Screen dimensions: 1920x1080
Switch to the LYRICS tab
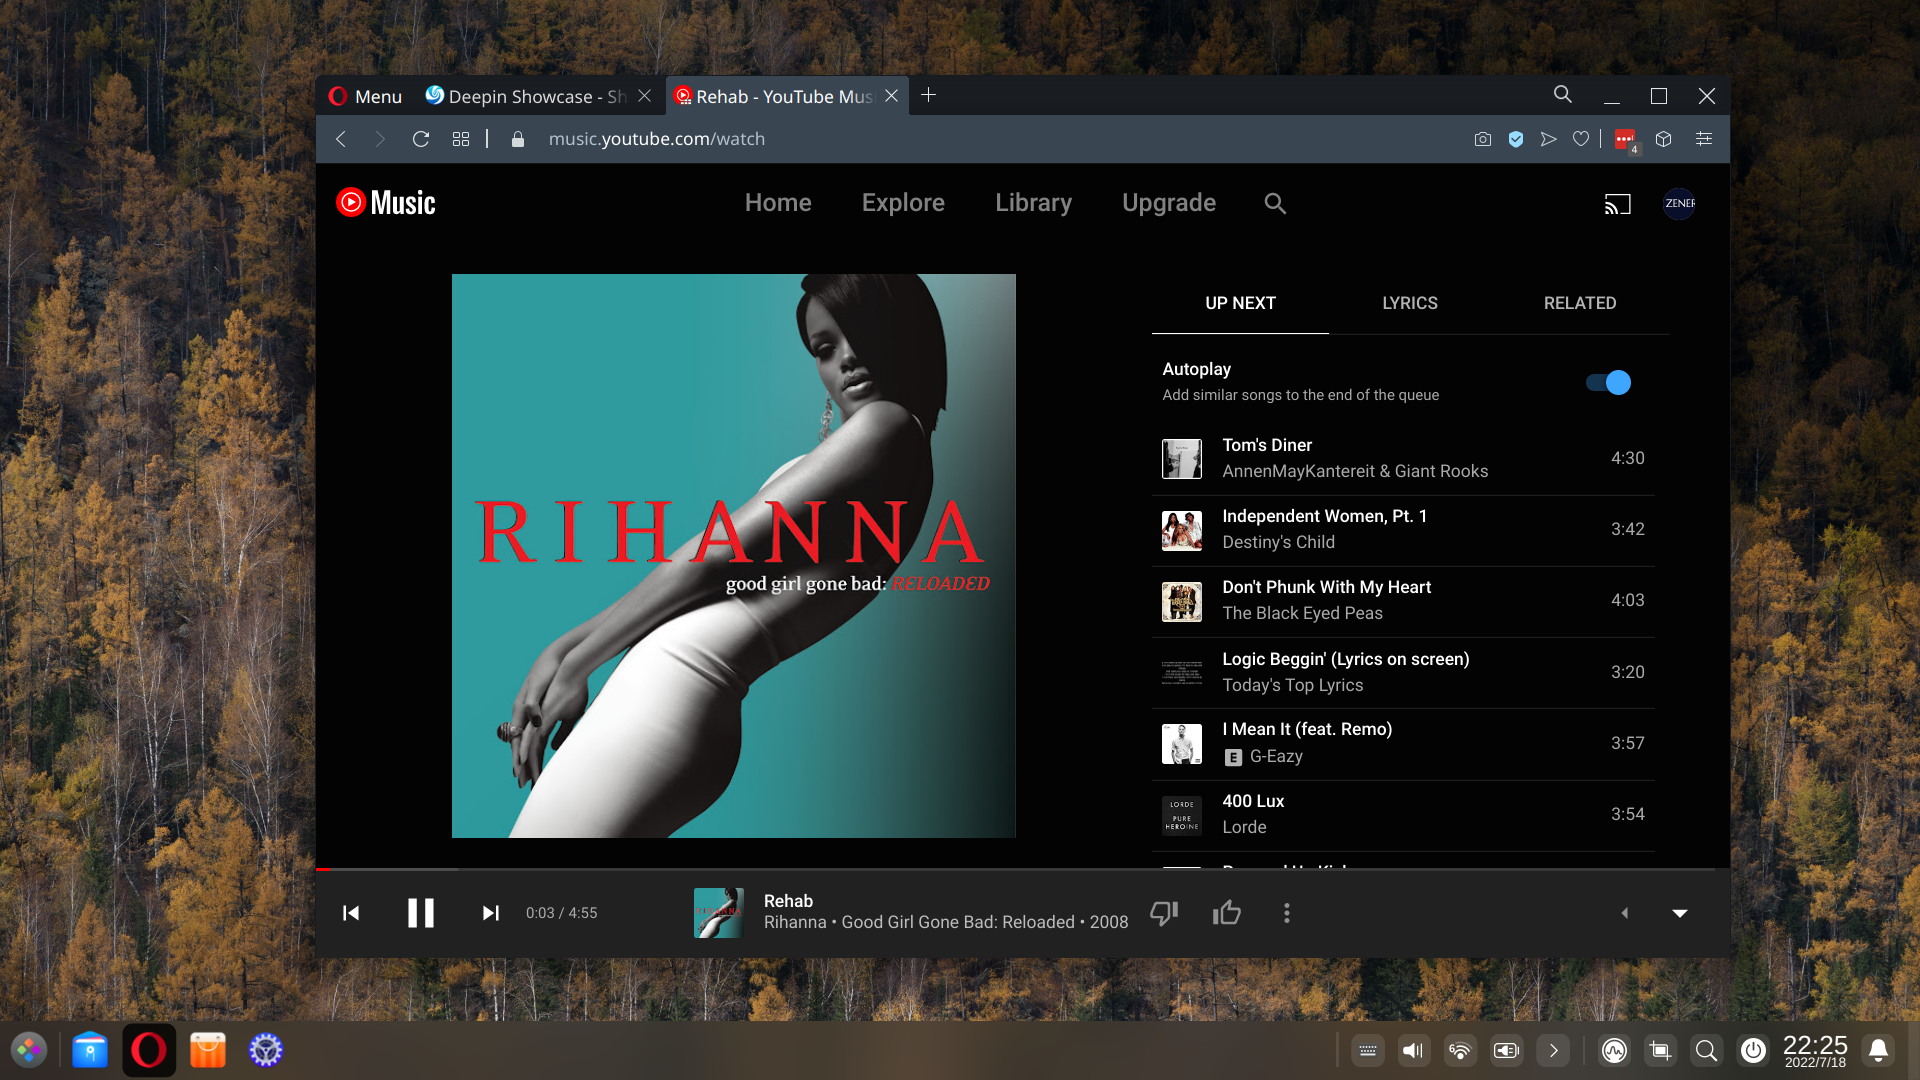coord(1410,303)
